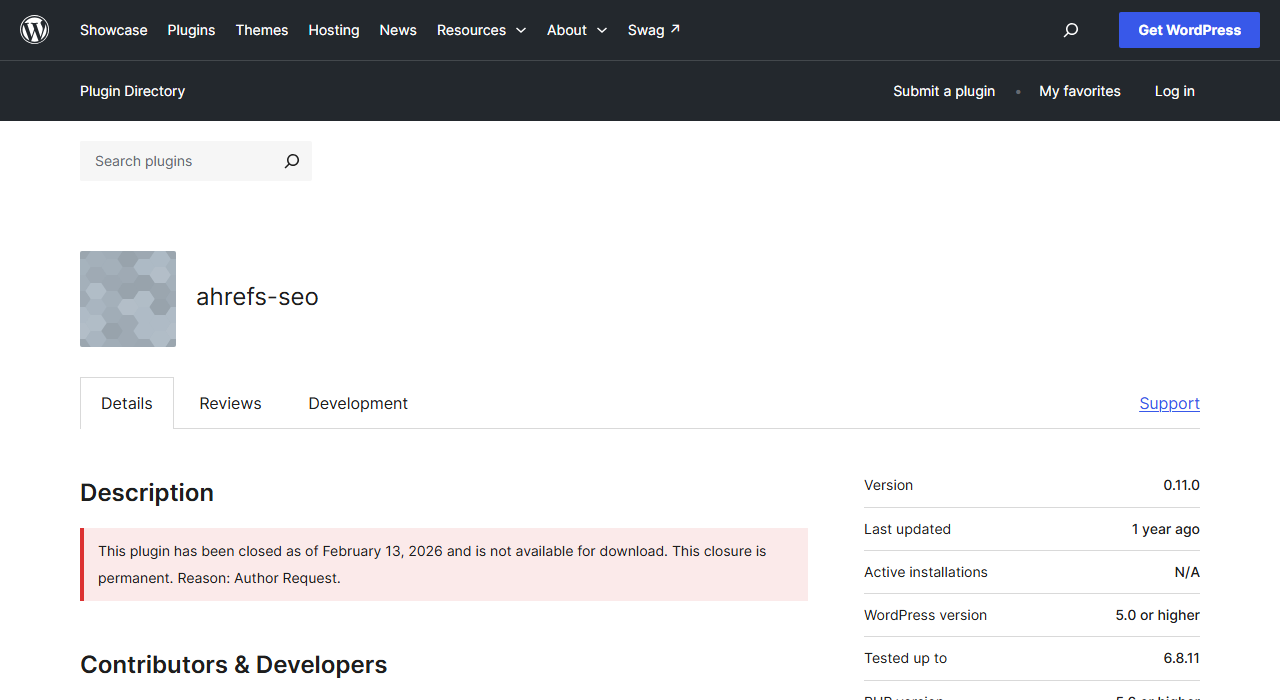Open the Support link
The image size is (1280, 700).
tap(1169, 403)
